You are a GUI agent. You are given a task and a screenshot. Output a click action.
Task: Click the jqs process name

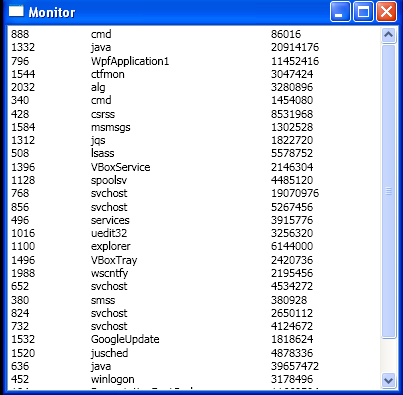(98, 140)
